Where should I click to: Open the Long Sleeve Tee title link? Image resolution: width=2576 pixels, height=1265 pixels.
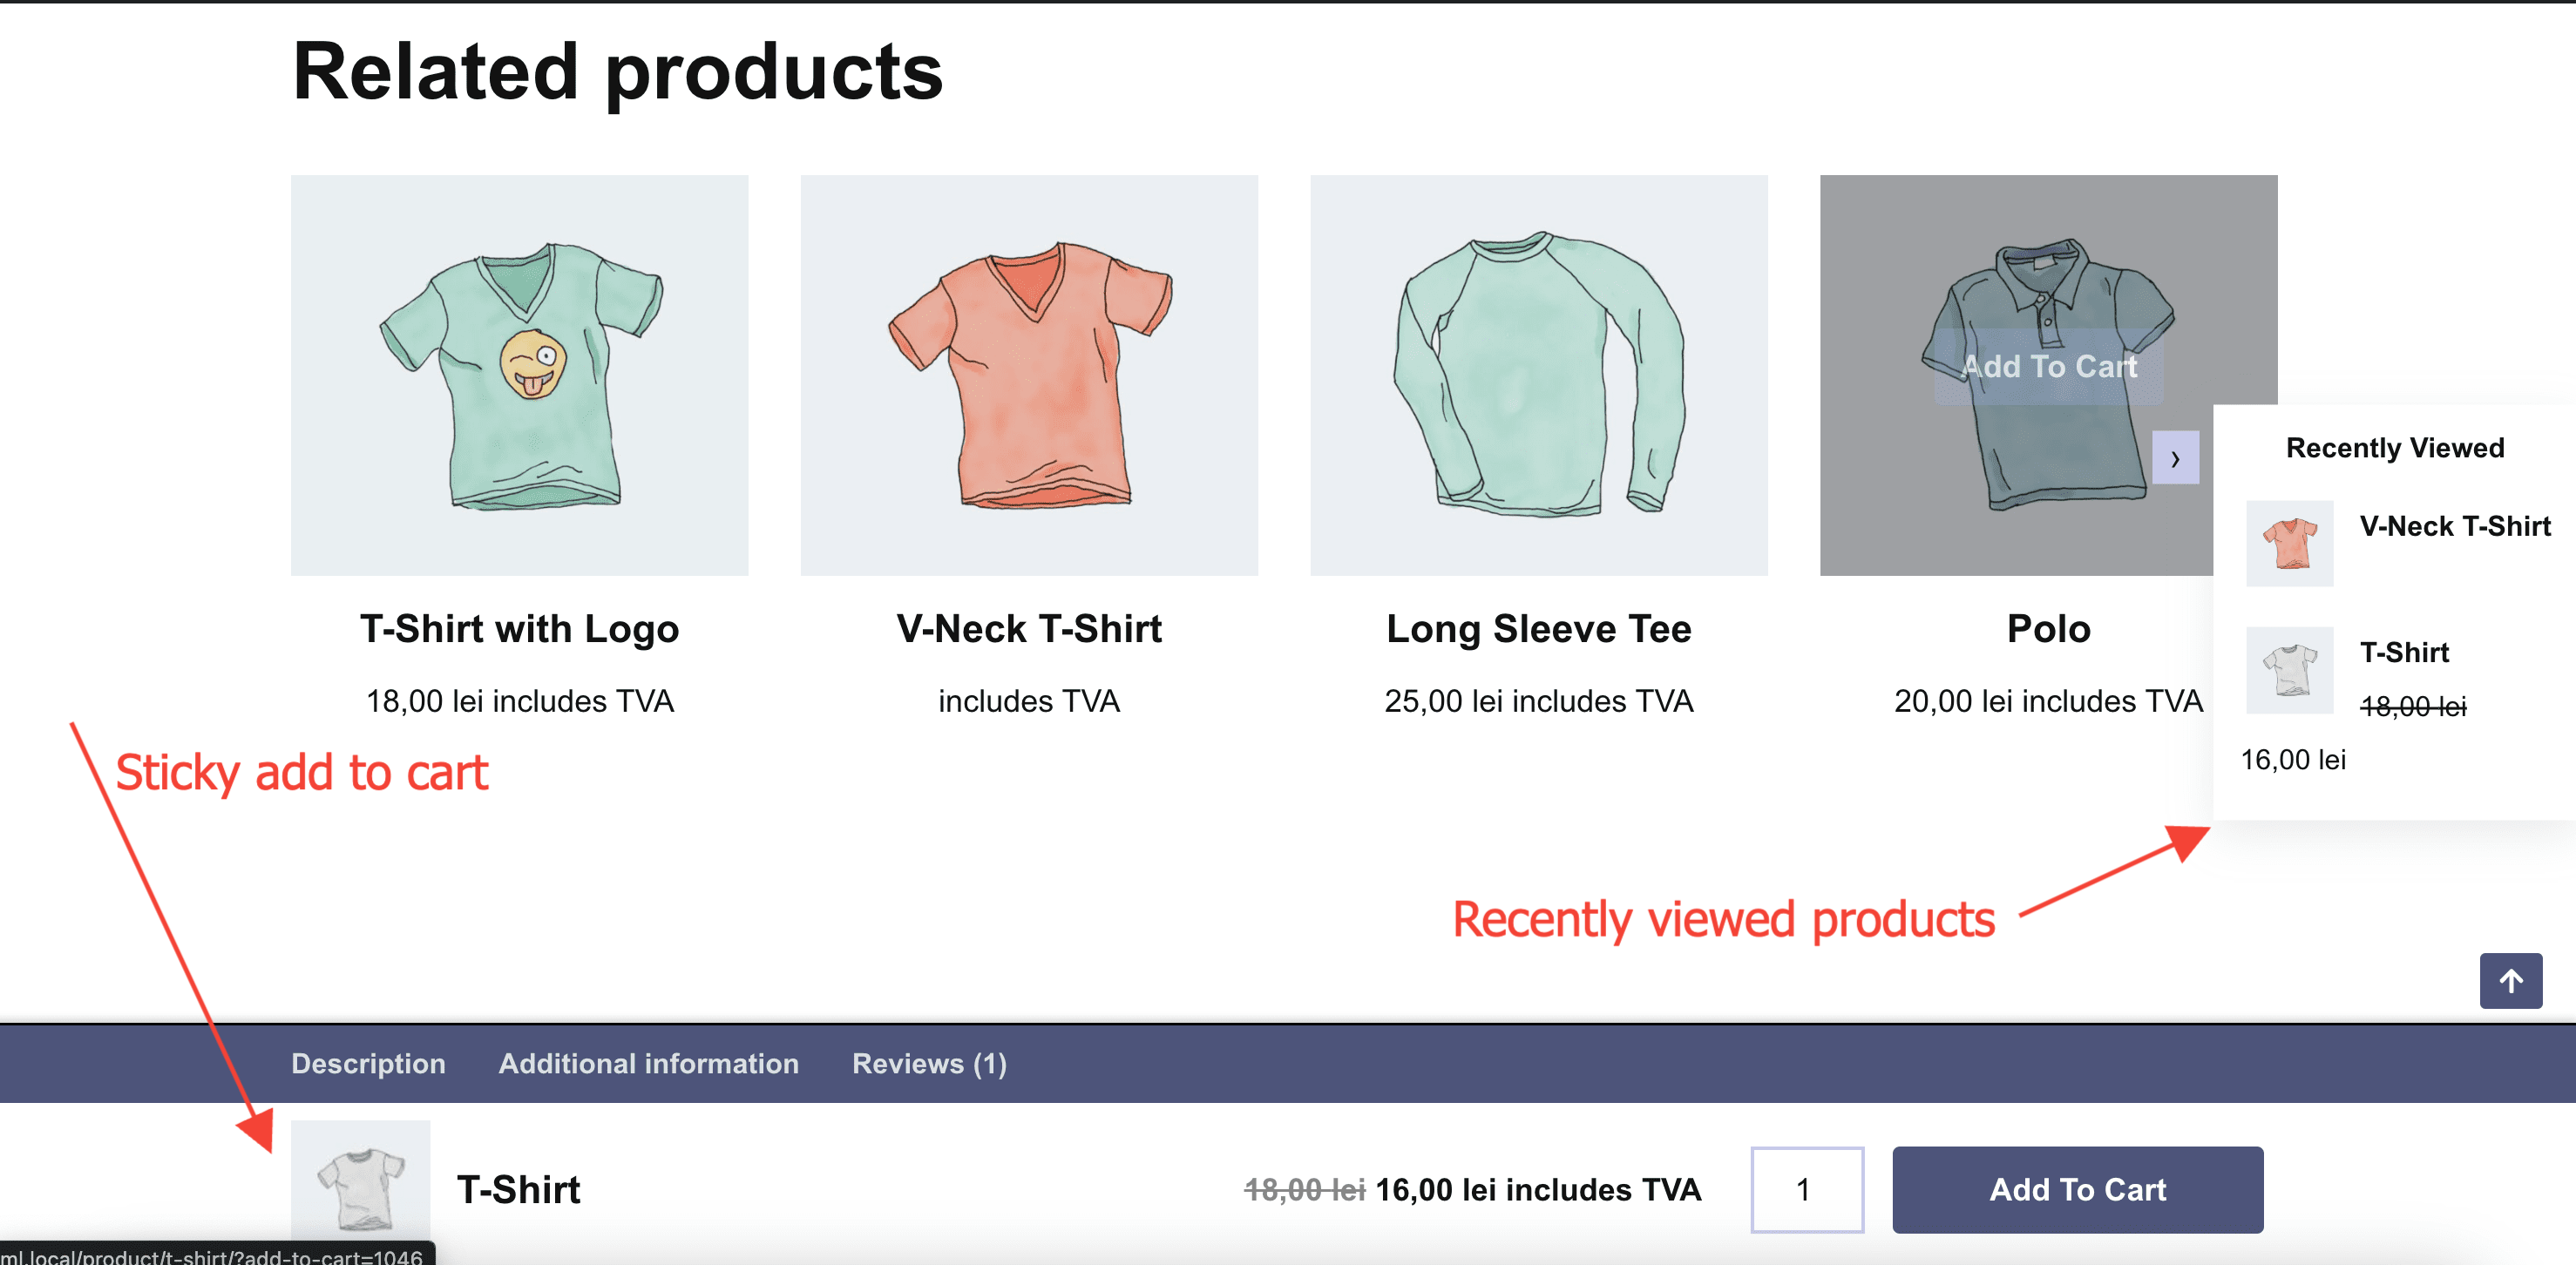tap(1538, 628)
